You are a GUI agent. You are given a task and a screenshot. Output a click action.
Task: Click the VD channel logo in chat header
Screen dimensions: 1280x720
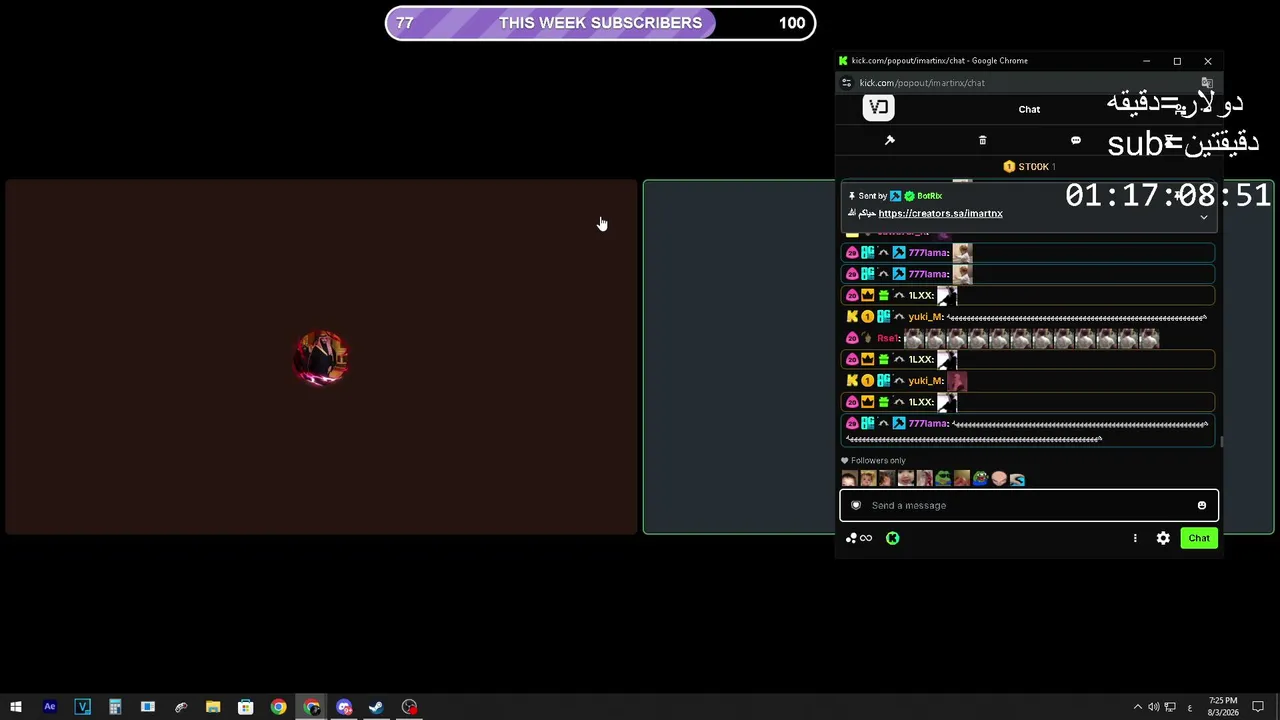point(878,107)
